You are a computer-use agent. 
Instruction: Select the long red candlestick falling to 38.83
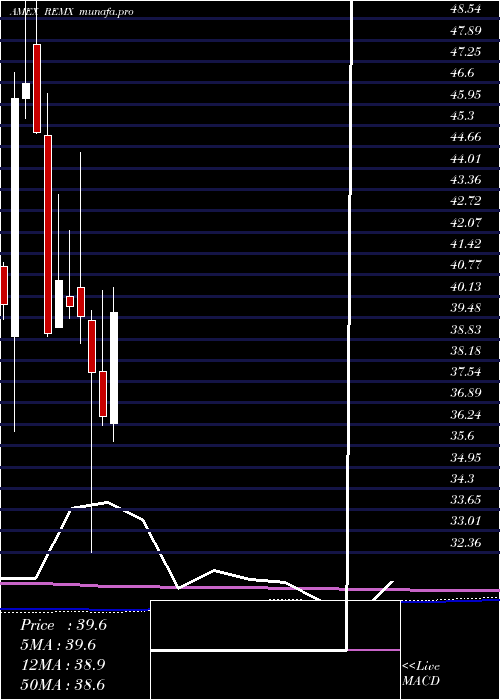tap(48, 234)
